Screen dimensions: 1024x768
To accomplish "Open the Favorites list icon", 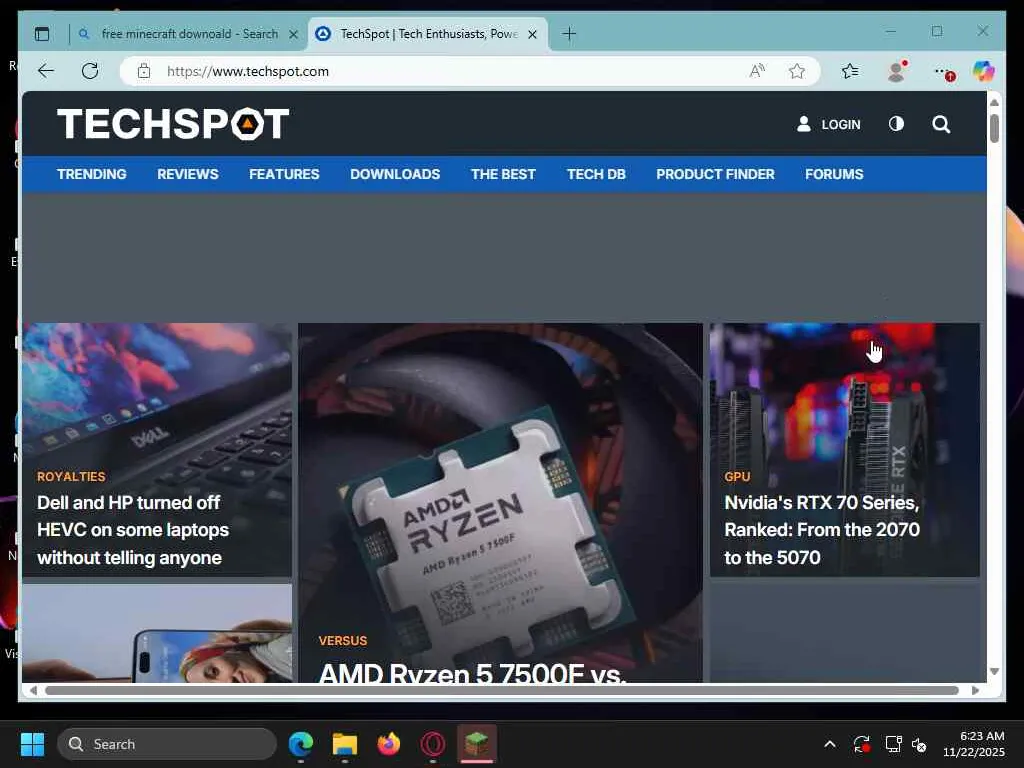I will pos(850,71).
